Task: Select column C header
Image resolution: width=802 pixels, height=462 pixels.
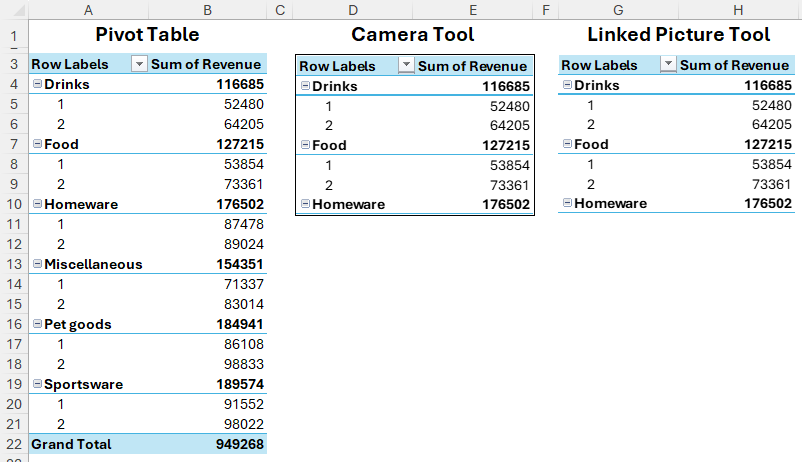Action: click(x=280, y=10)
